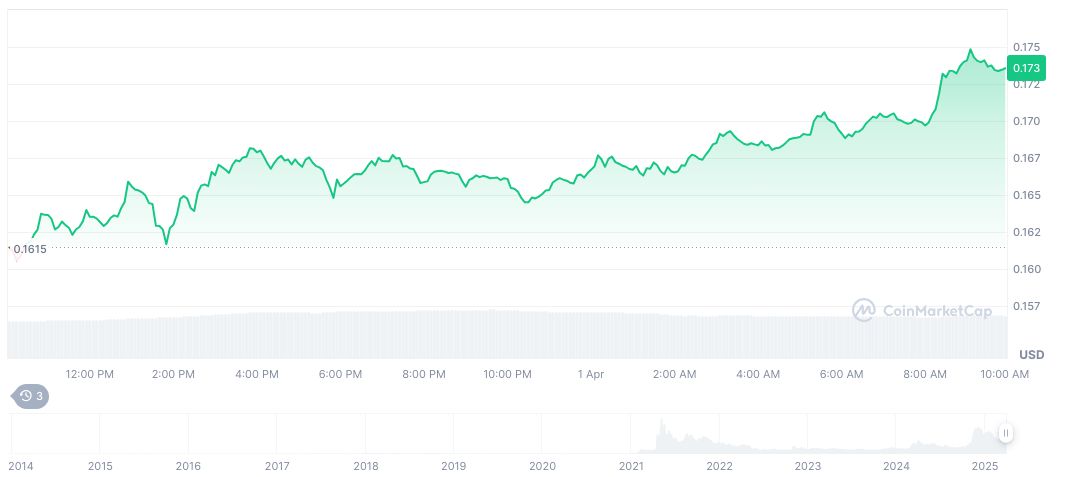Click the 6:00 PM time axis label

[x=340, y=374]
